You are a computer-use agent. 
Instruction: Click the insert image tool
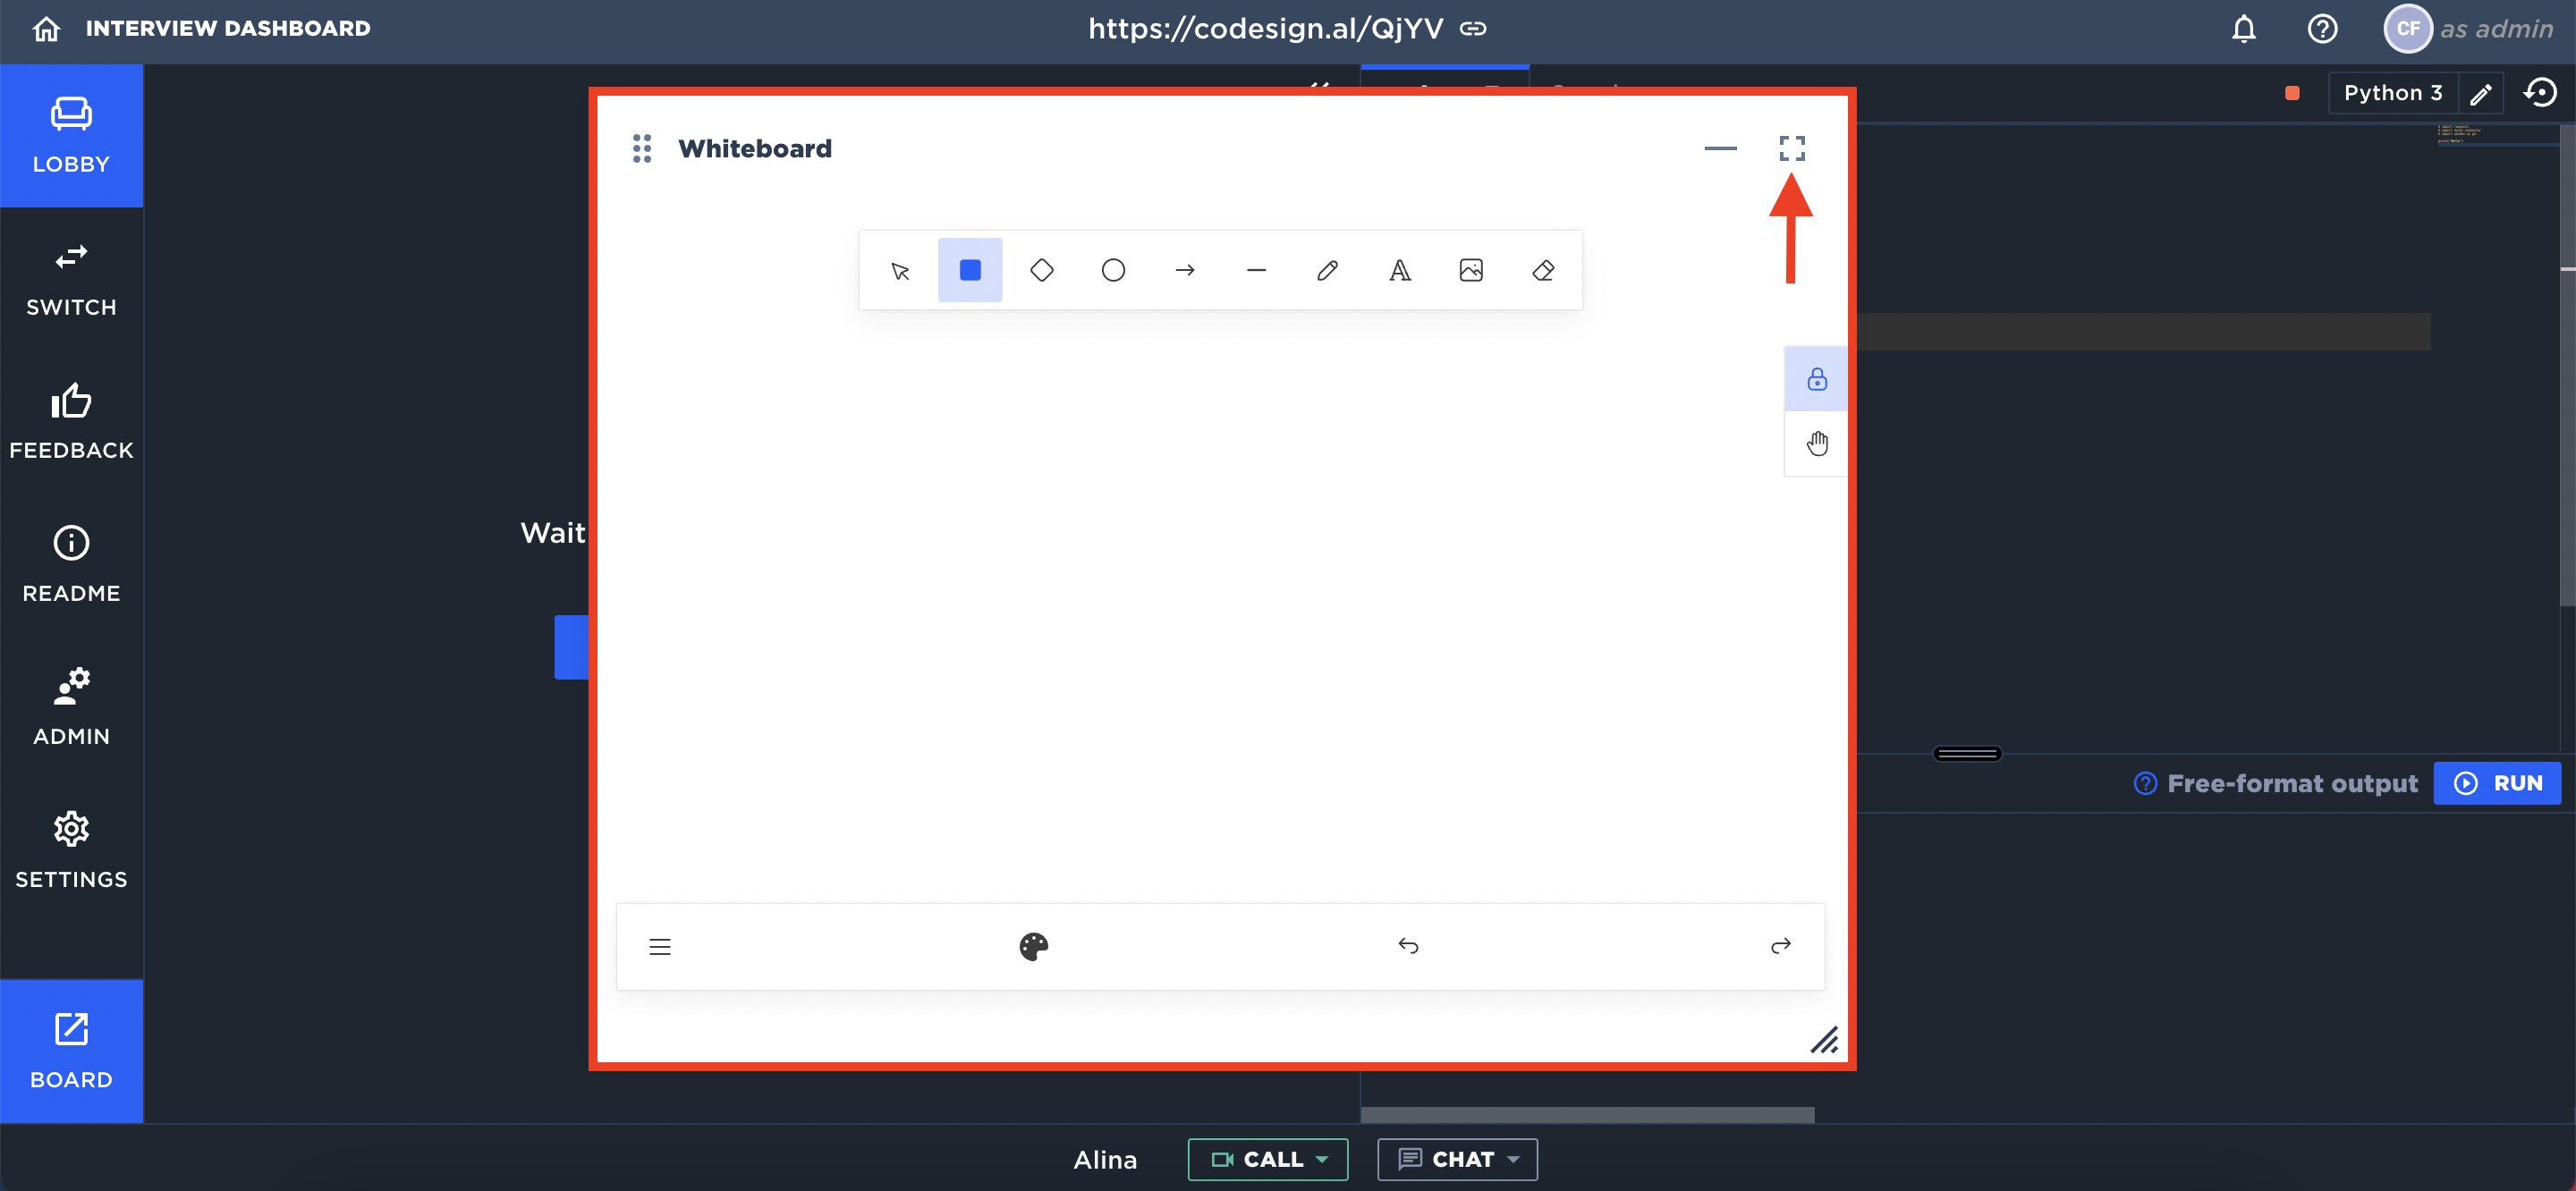click(1471, 270)
